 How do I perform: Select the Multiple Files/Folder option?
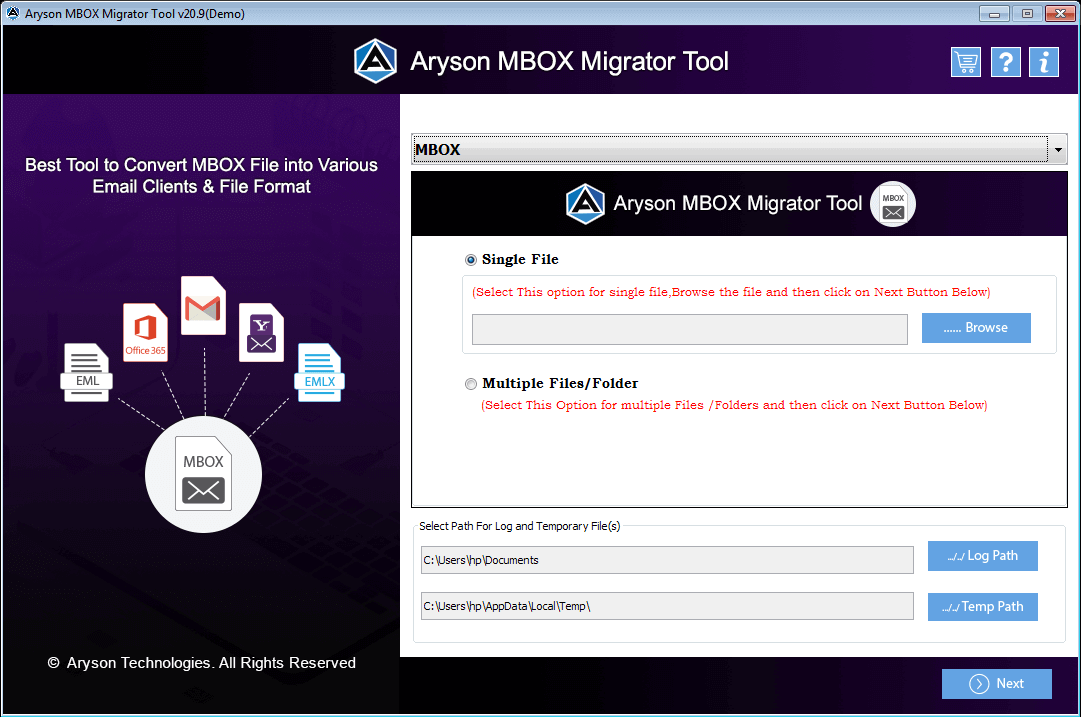[471, 384]
